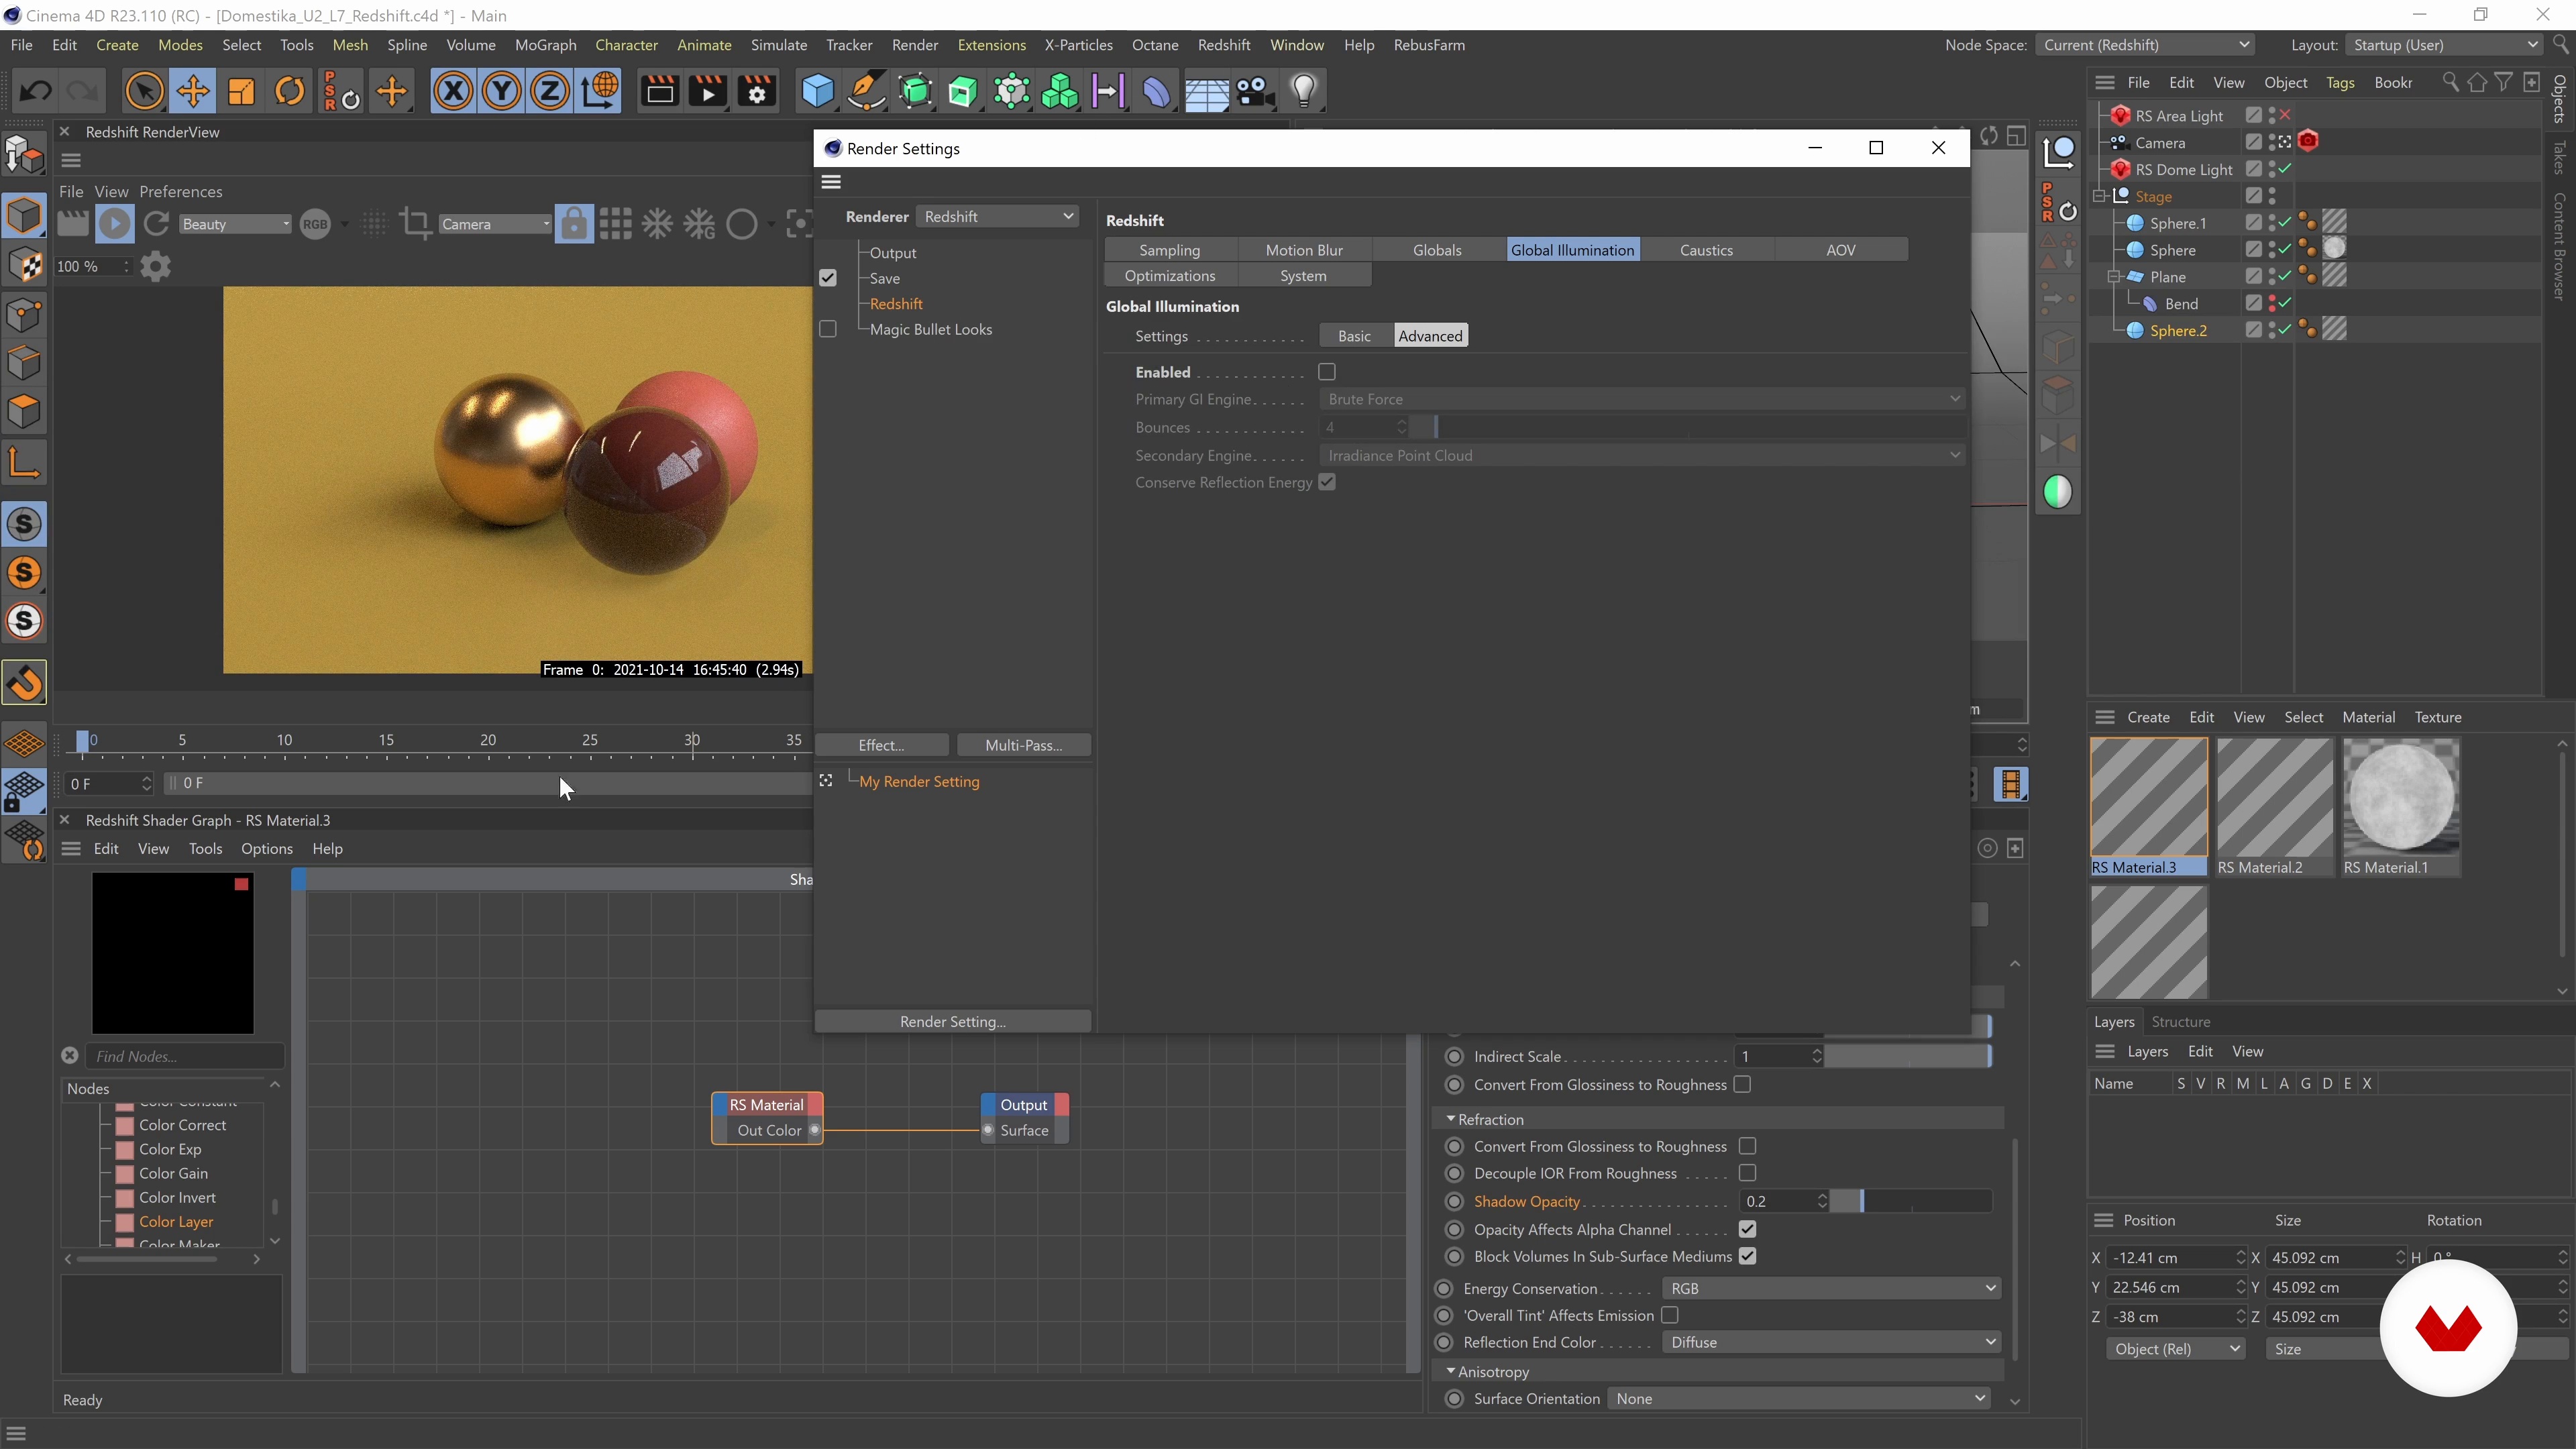The height and width of the screenshot is (1449, 2576).
Task: Switch to the Sampling tab
Action: pos(1170,250)
